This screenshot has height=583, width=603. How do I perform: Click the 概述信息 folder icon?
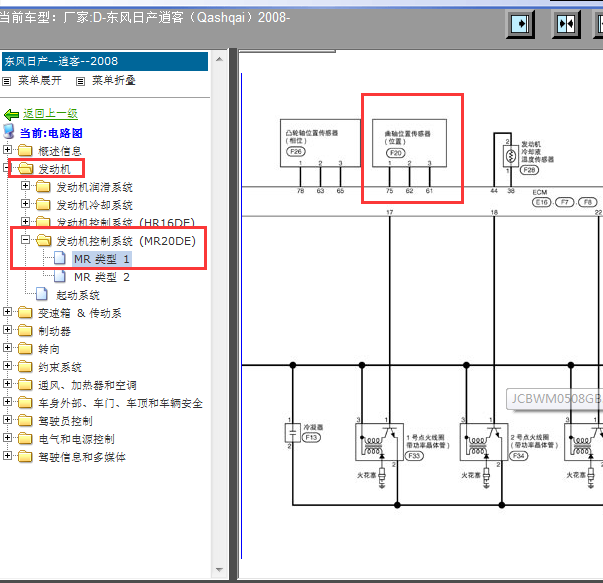25,150
